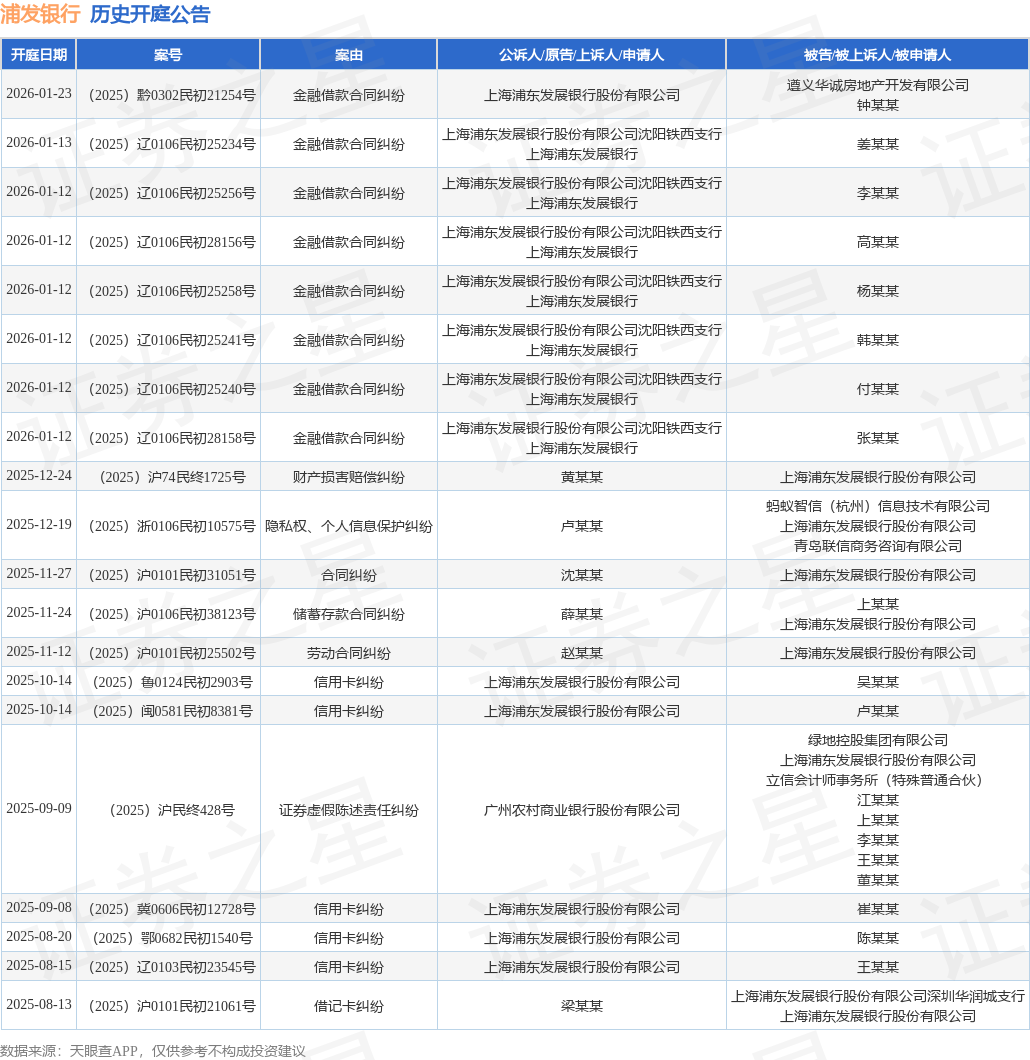Click case number (2025)辽0103民初23545号

pyautogui.click(x=172, y=967)
